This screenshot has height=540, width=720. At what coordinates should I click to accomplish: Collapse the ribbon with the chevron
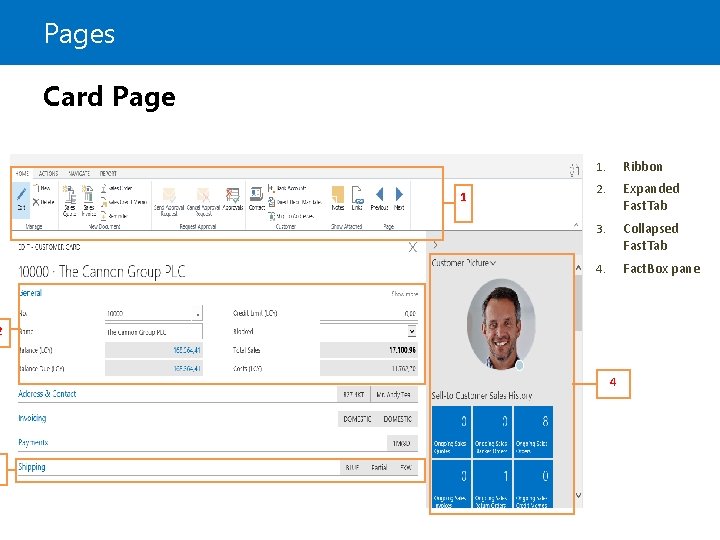click(x=576, y=225)
